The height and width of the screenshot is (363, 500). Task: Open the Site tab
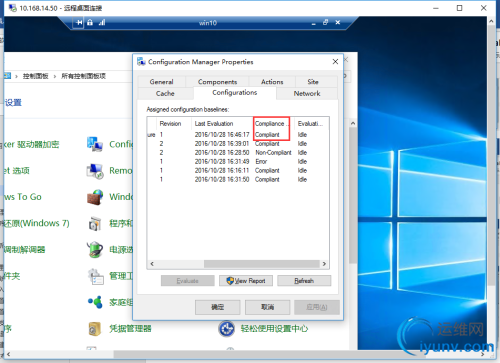coord(313,82)
